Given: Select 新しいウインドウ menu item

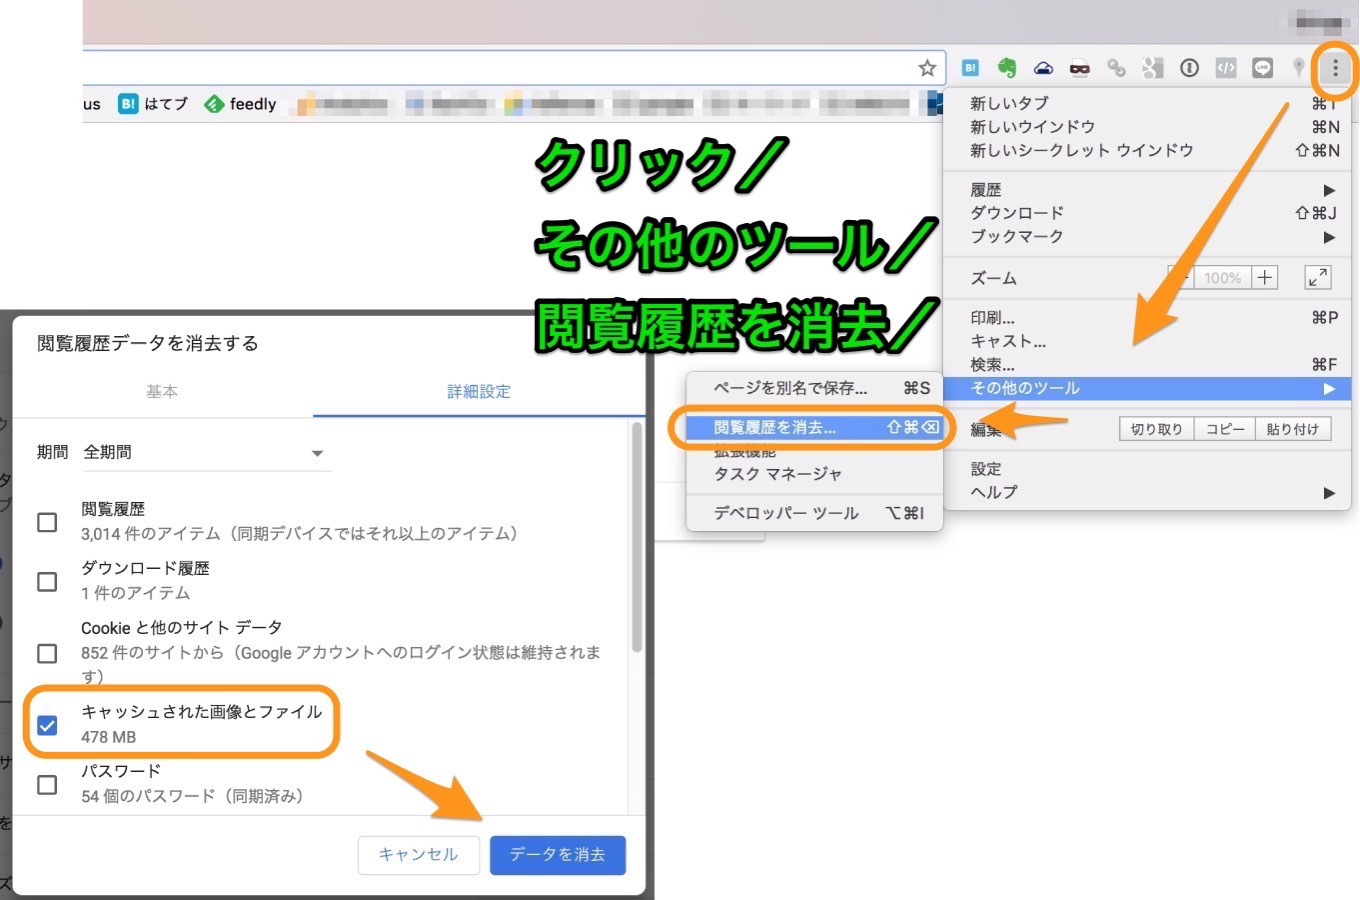Looking at the screenshot, I should [1147, 127].
